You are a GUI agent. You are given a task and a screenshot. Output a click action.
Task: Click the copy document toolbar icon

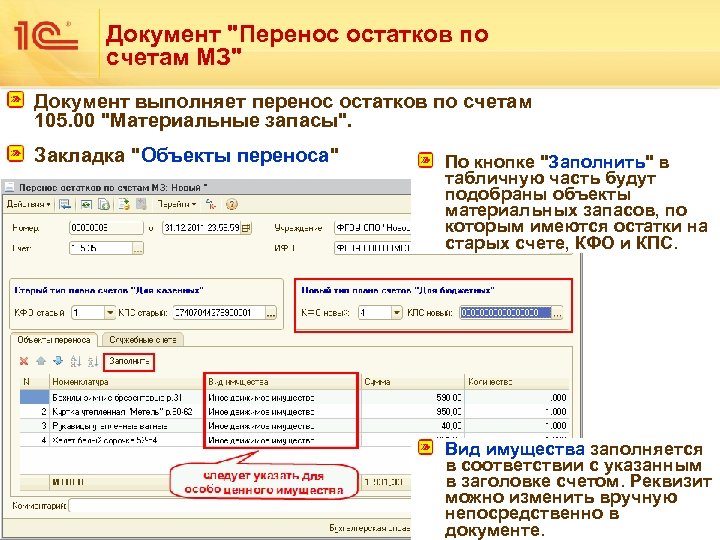tap(104, 204)
